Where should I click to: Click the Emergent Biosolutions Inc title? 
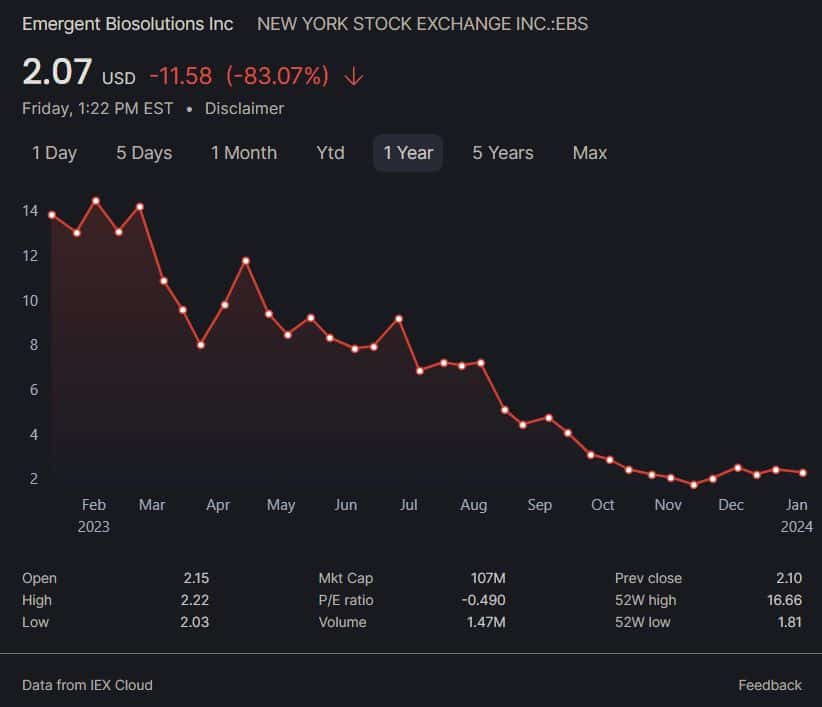(x=127, y=24)
